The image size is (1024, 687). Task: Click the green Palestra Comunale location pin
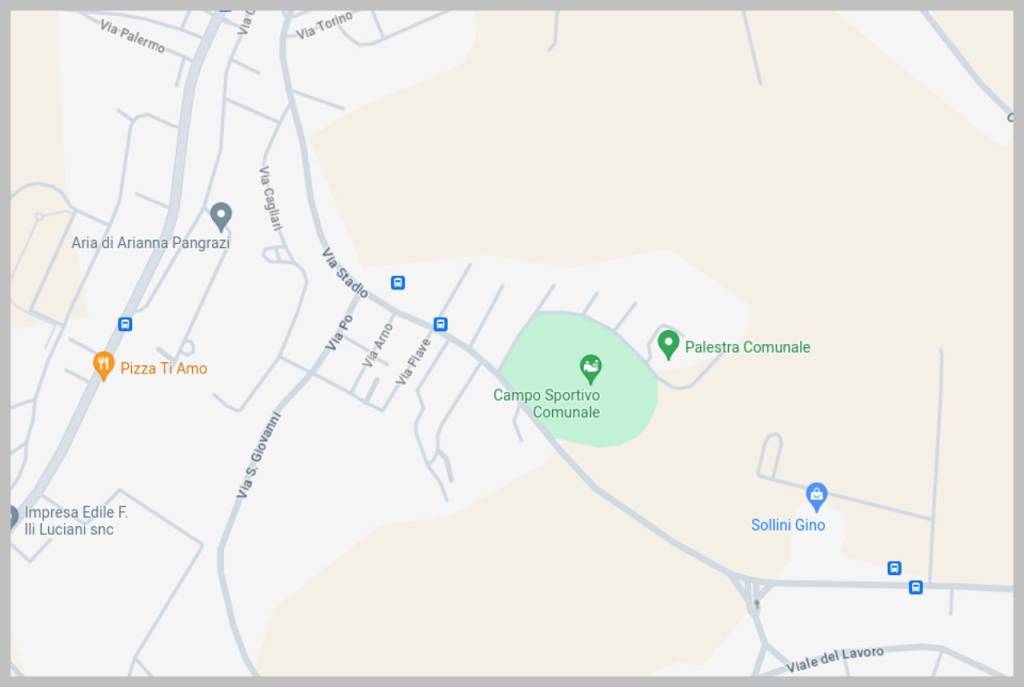click(667, 344)
